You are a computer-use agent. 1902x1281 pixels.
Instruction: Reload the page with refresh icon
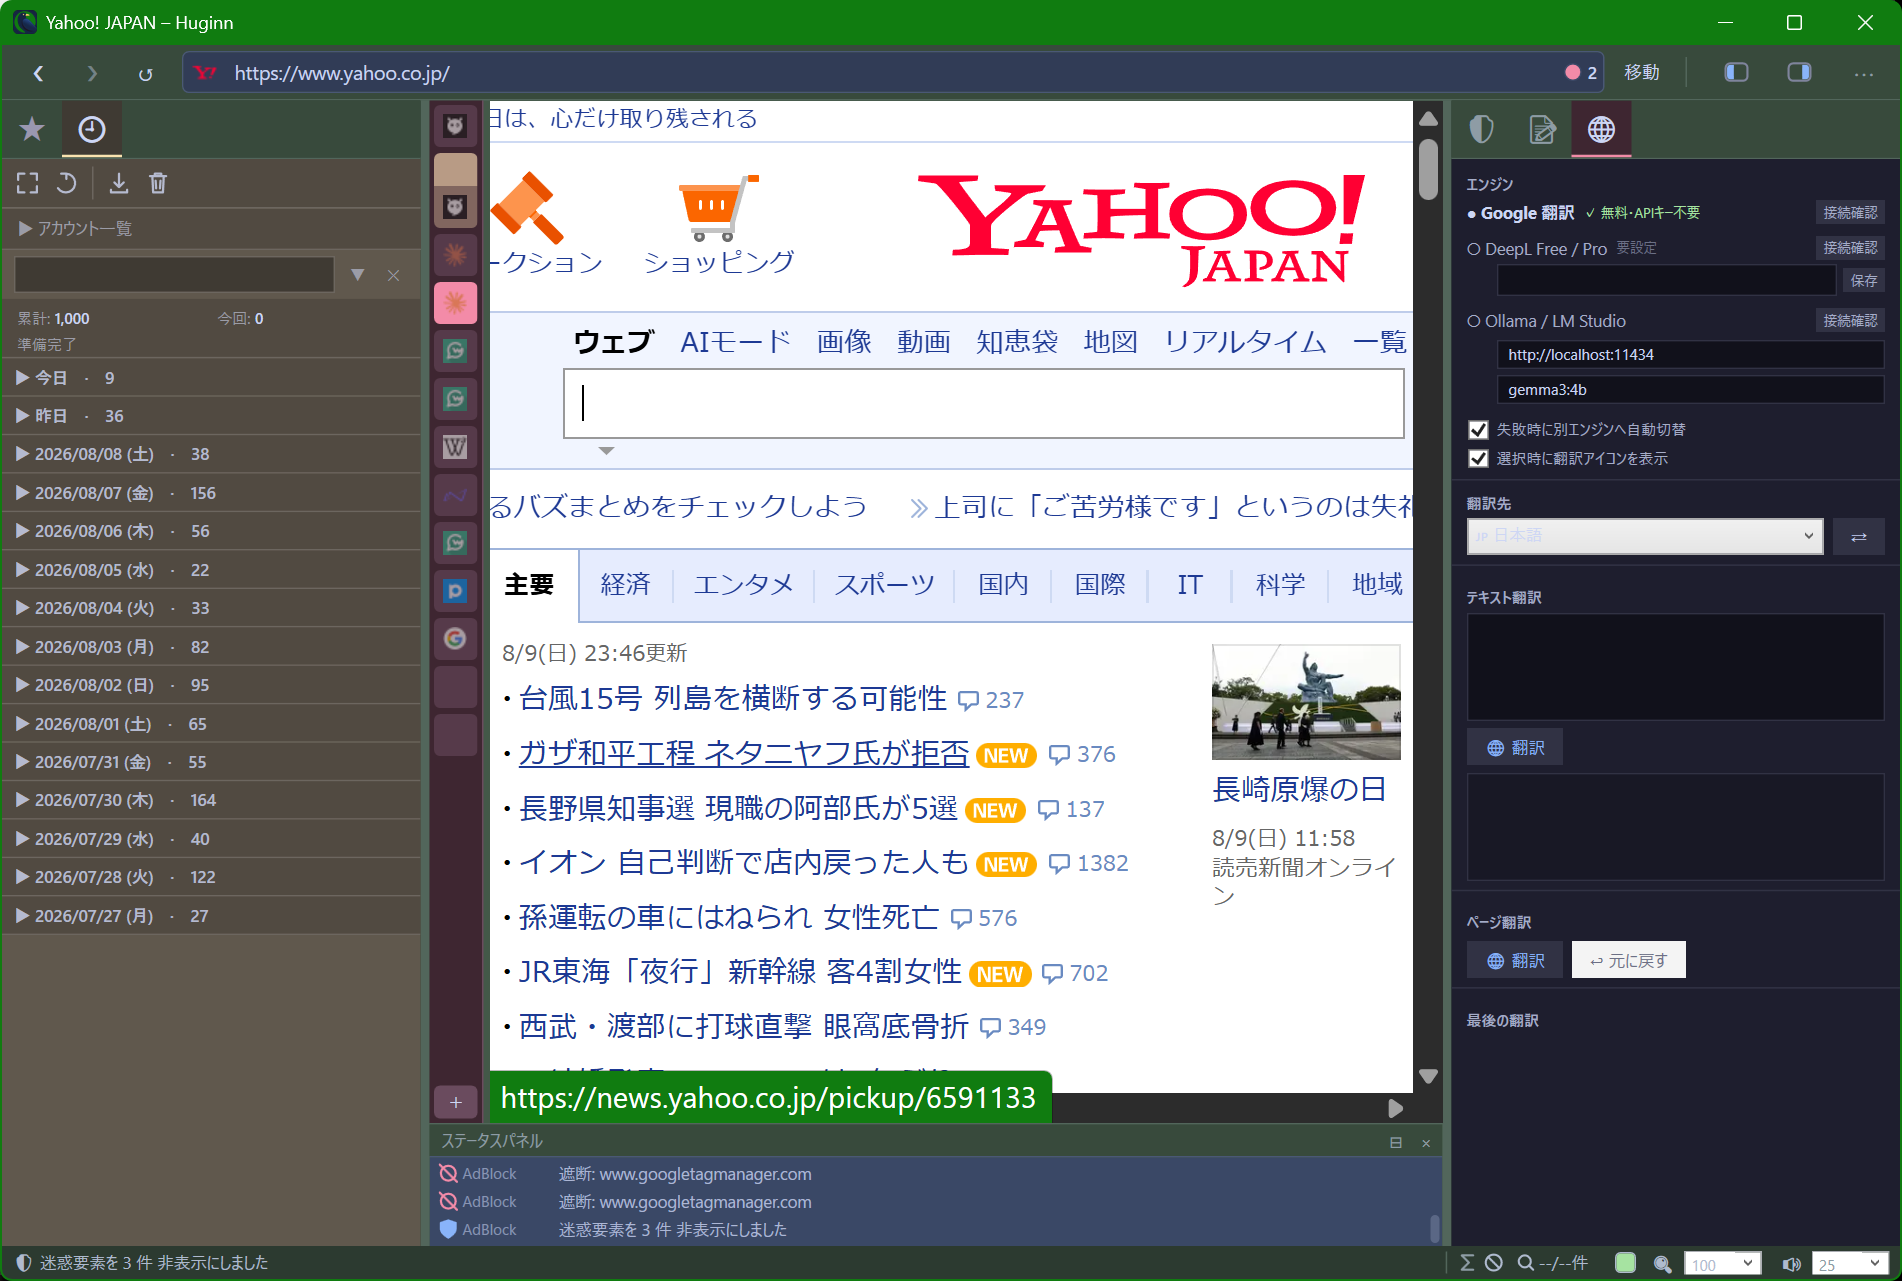[x=145, y=73]
